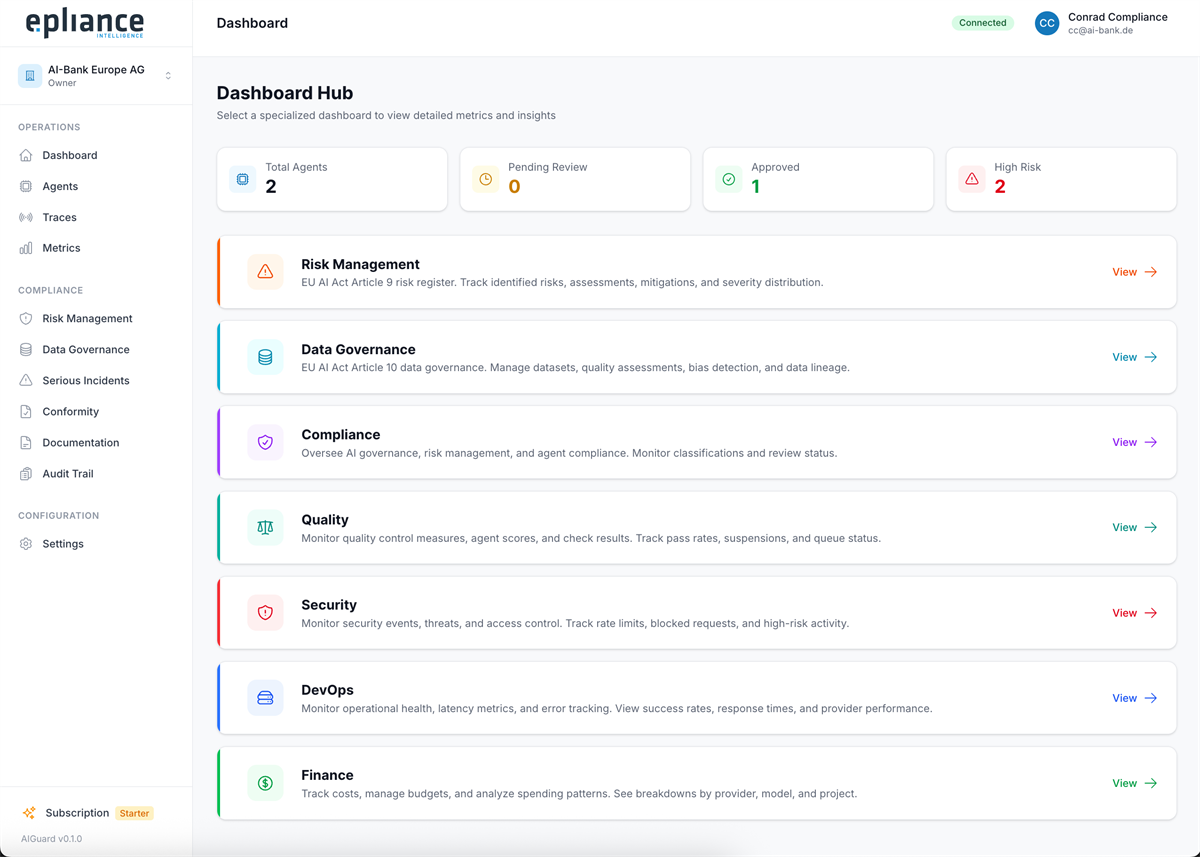This screenshot has height=857, width=1200.
Task: Click the Data Governance card database icon
Action: 265,357
